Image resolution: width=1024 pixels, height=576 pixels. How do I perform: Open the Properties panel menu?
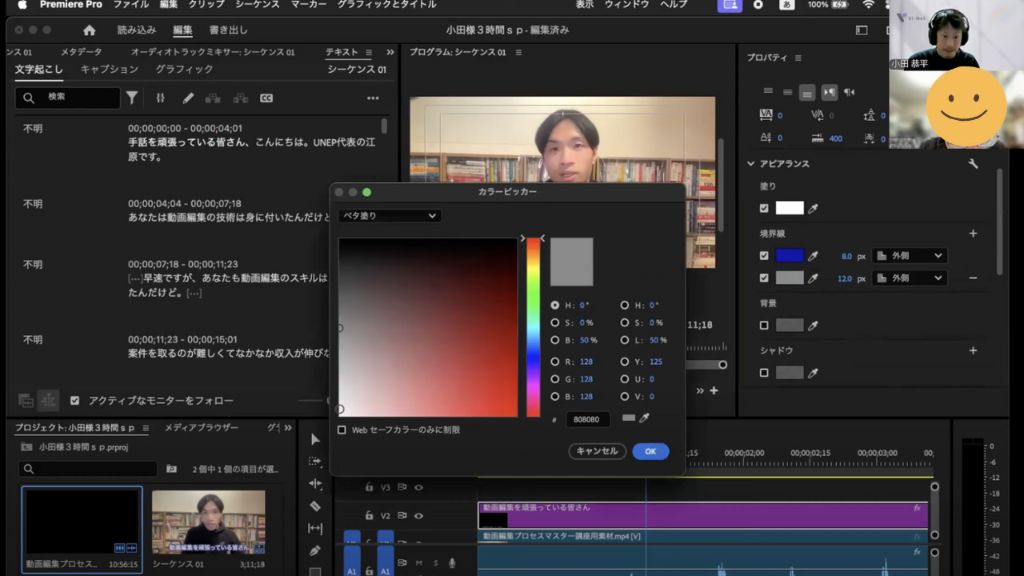[798, 58]
